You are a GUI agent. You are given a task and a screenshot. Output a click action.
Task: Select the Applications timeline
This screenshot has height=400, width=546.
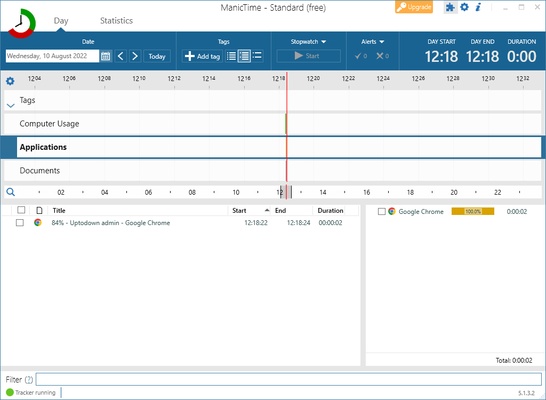click(273, 147)
